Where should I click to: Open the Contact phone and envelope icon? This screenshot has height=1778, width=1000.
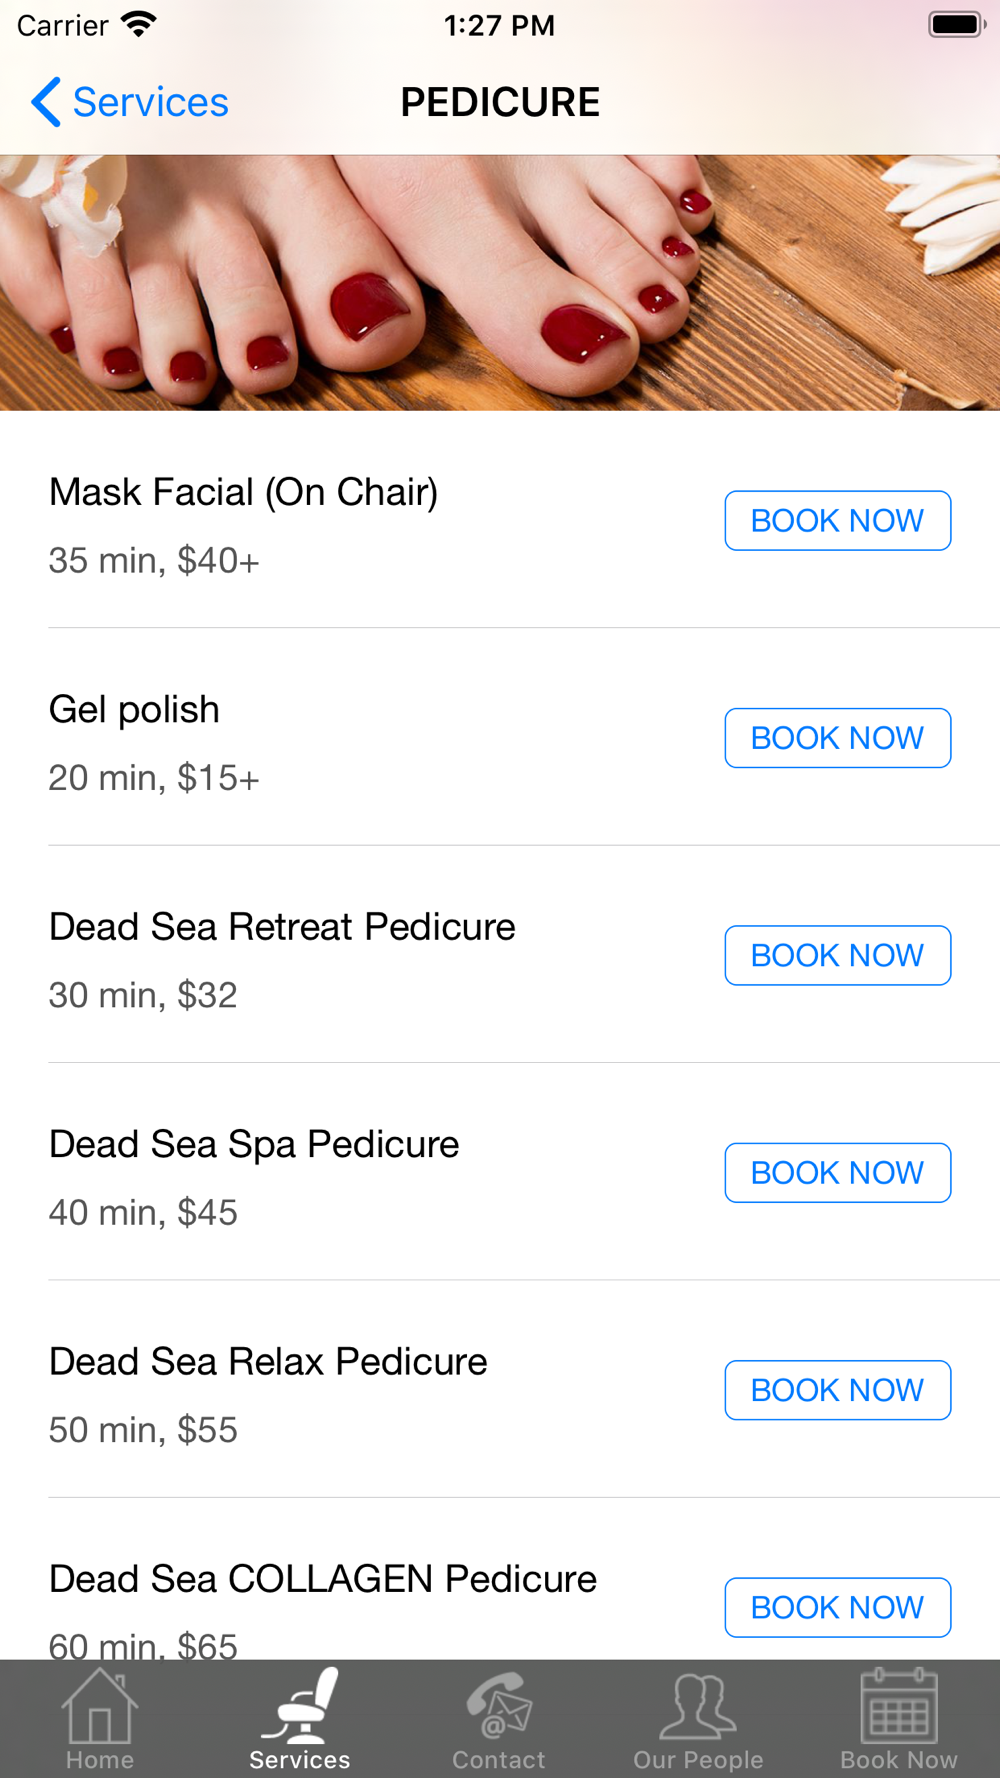pyautogui.click(x=499, y=1706)
